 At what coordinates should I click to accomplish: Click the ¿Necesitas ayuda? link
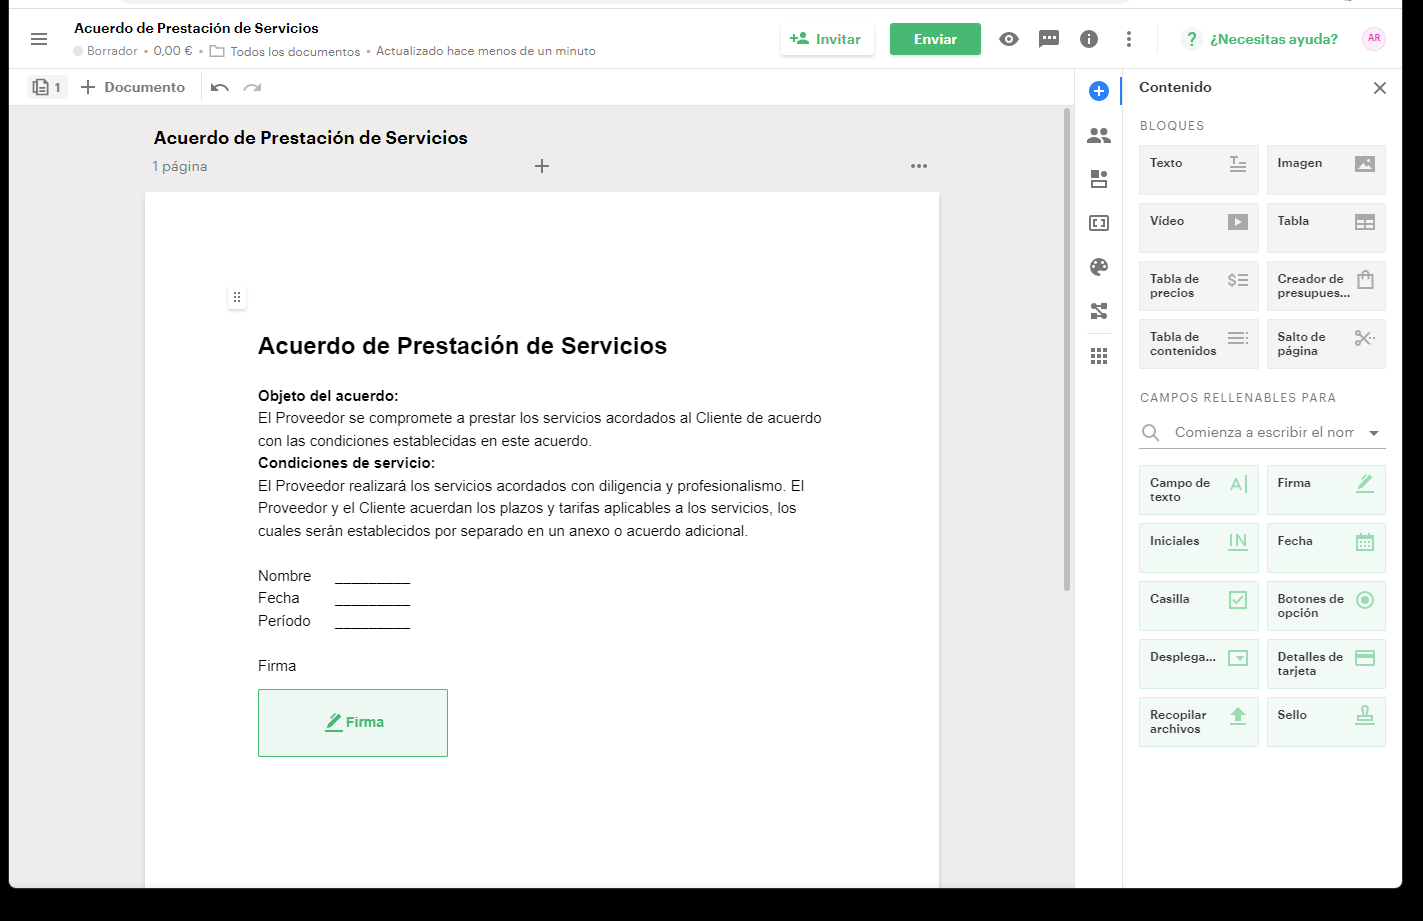1273,39
